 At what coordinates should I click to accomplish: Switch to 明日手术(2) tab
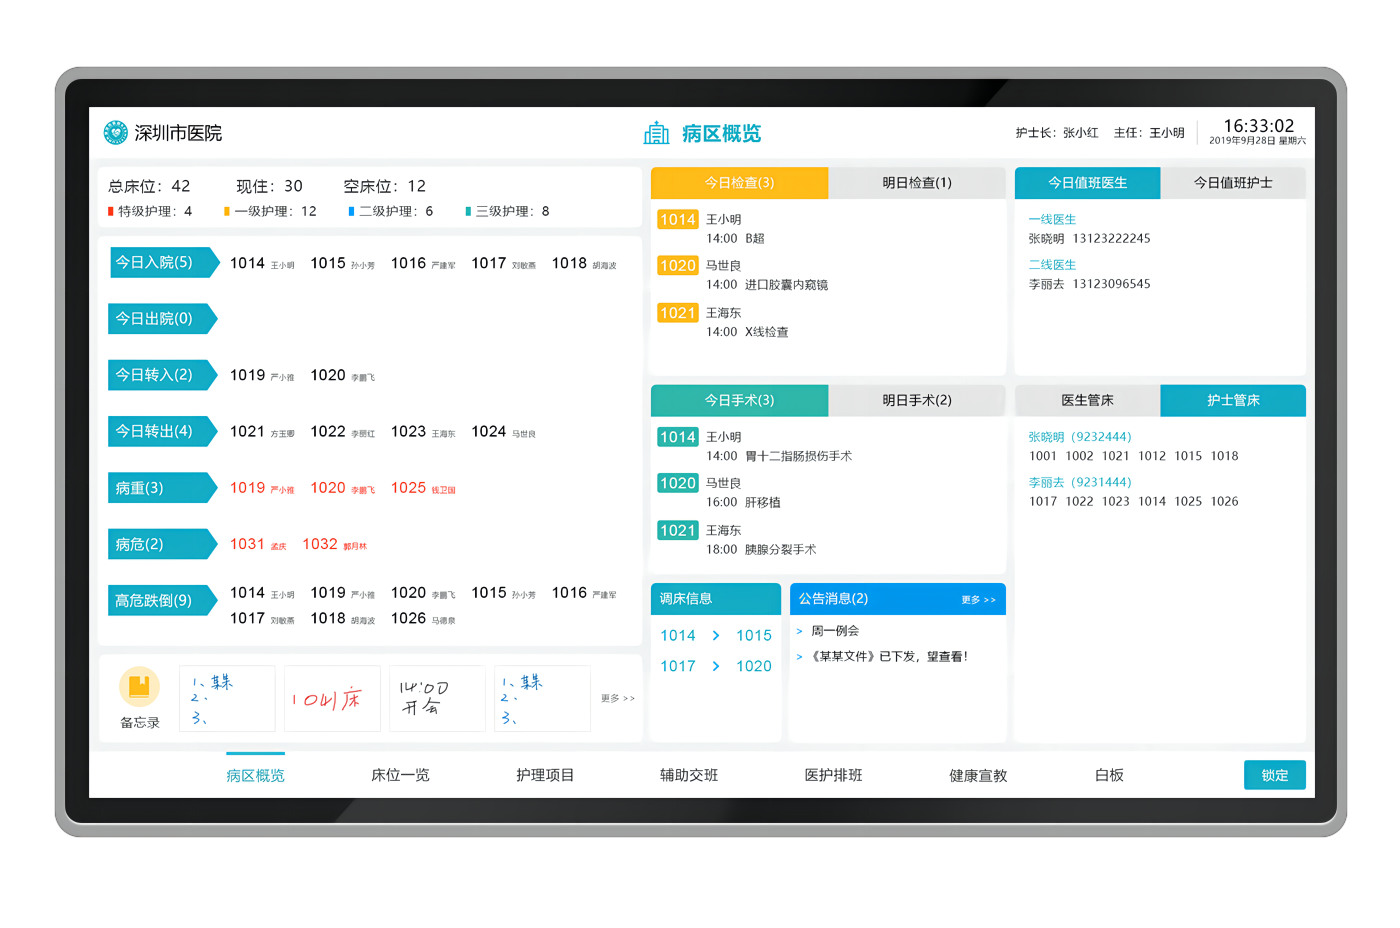pos(916,400)
